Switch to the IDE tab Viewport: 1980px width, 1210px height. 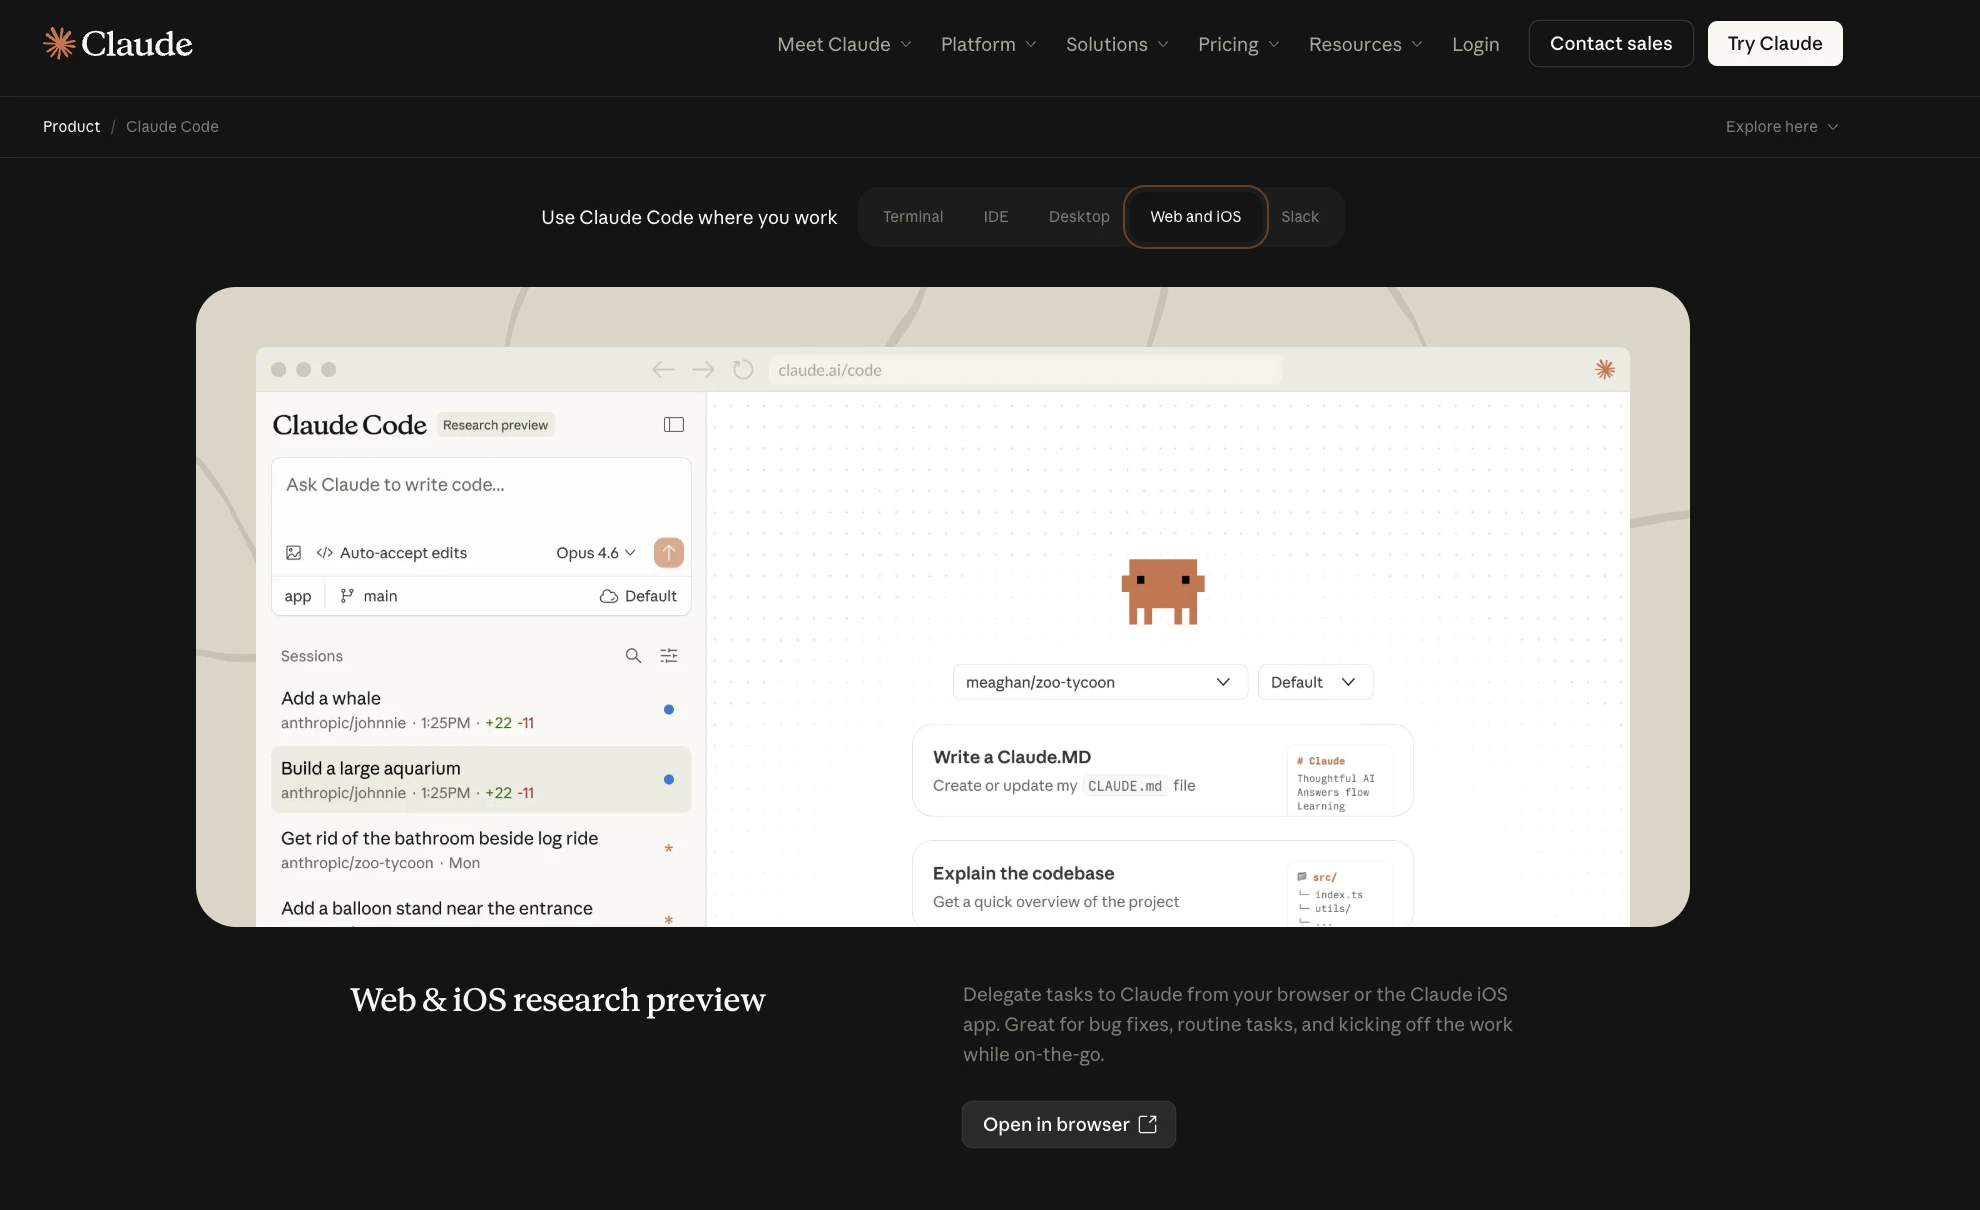(x=996, y=217)
